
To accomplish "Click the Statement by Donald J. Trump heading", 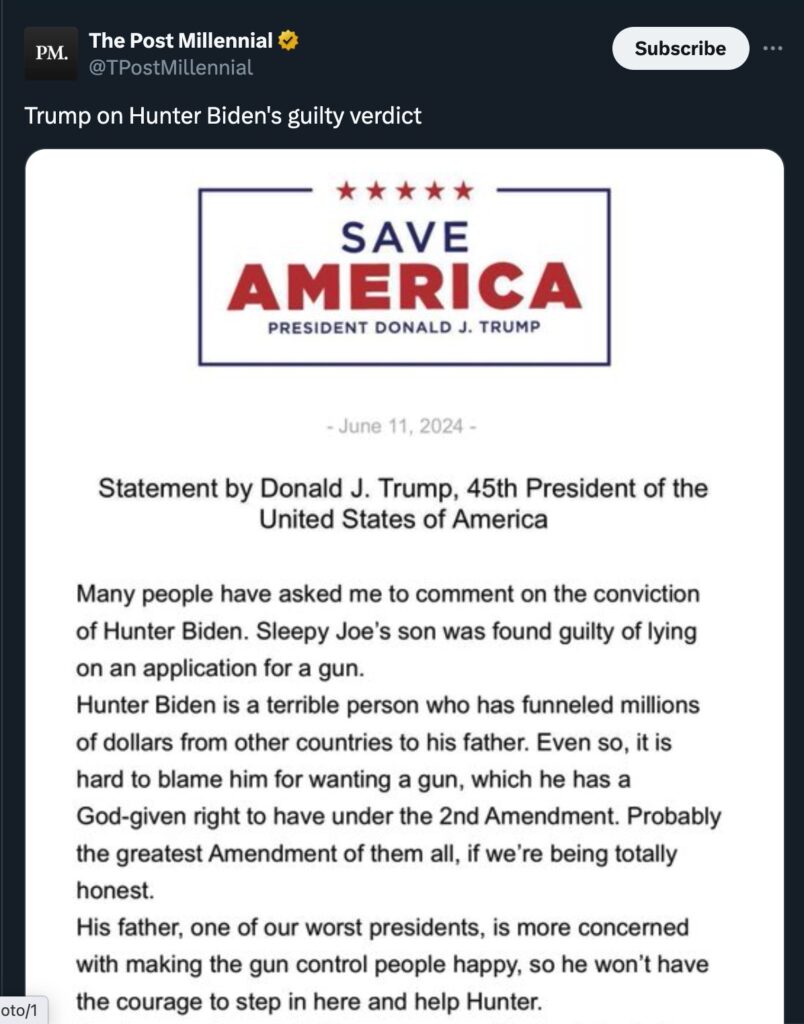I will click(x=403, y=504).
